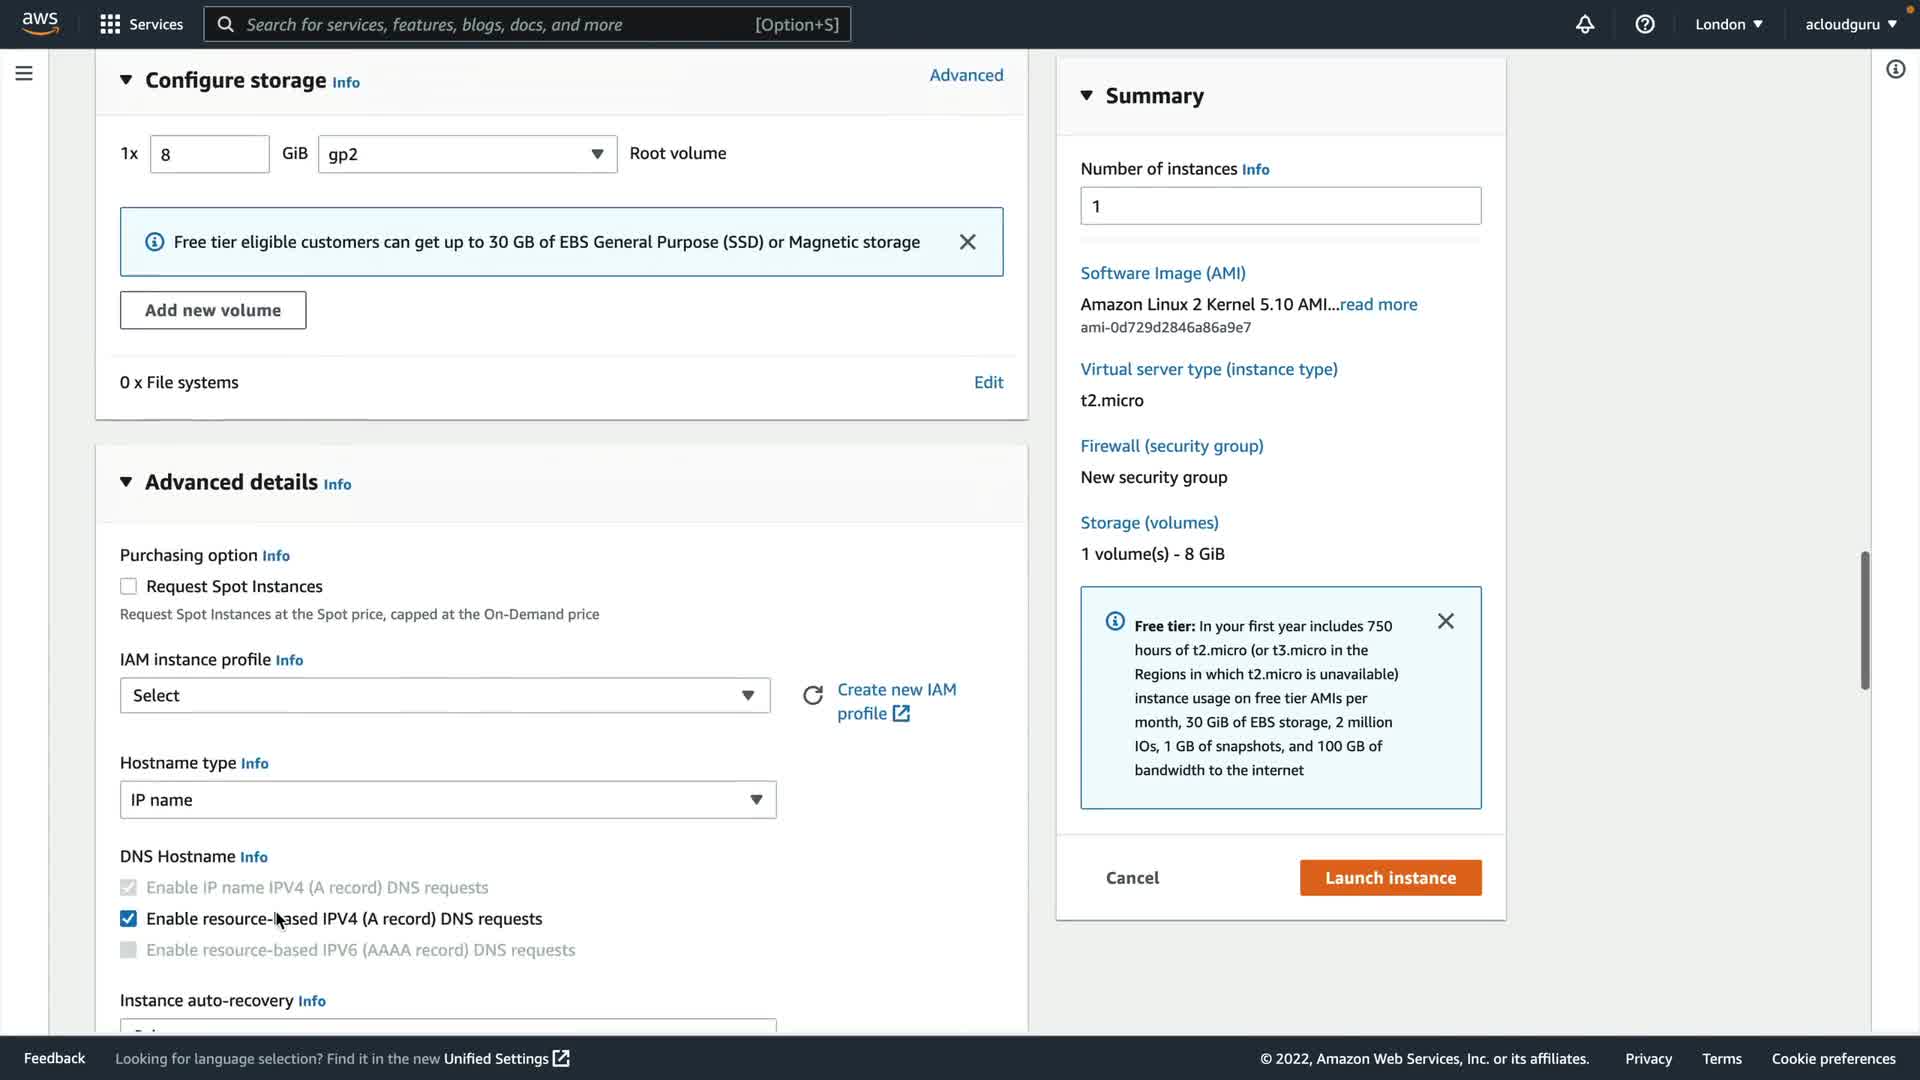Open the hamburger side navigation menu
This screenshot has width=1920, height=1080.
[24, 73]
